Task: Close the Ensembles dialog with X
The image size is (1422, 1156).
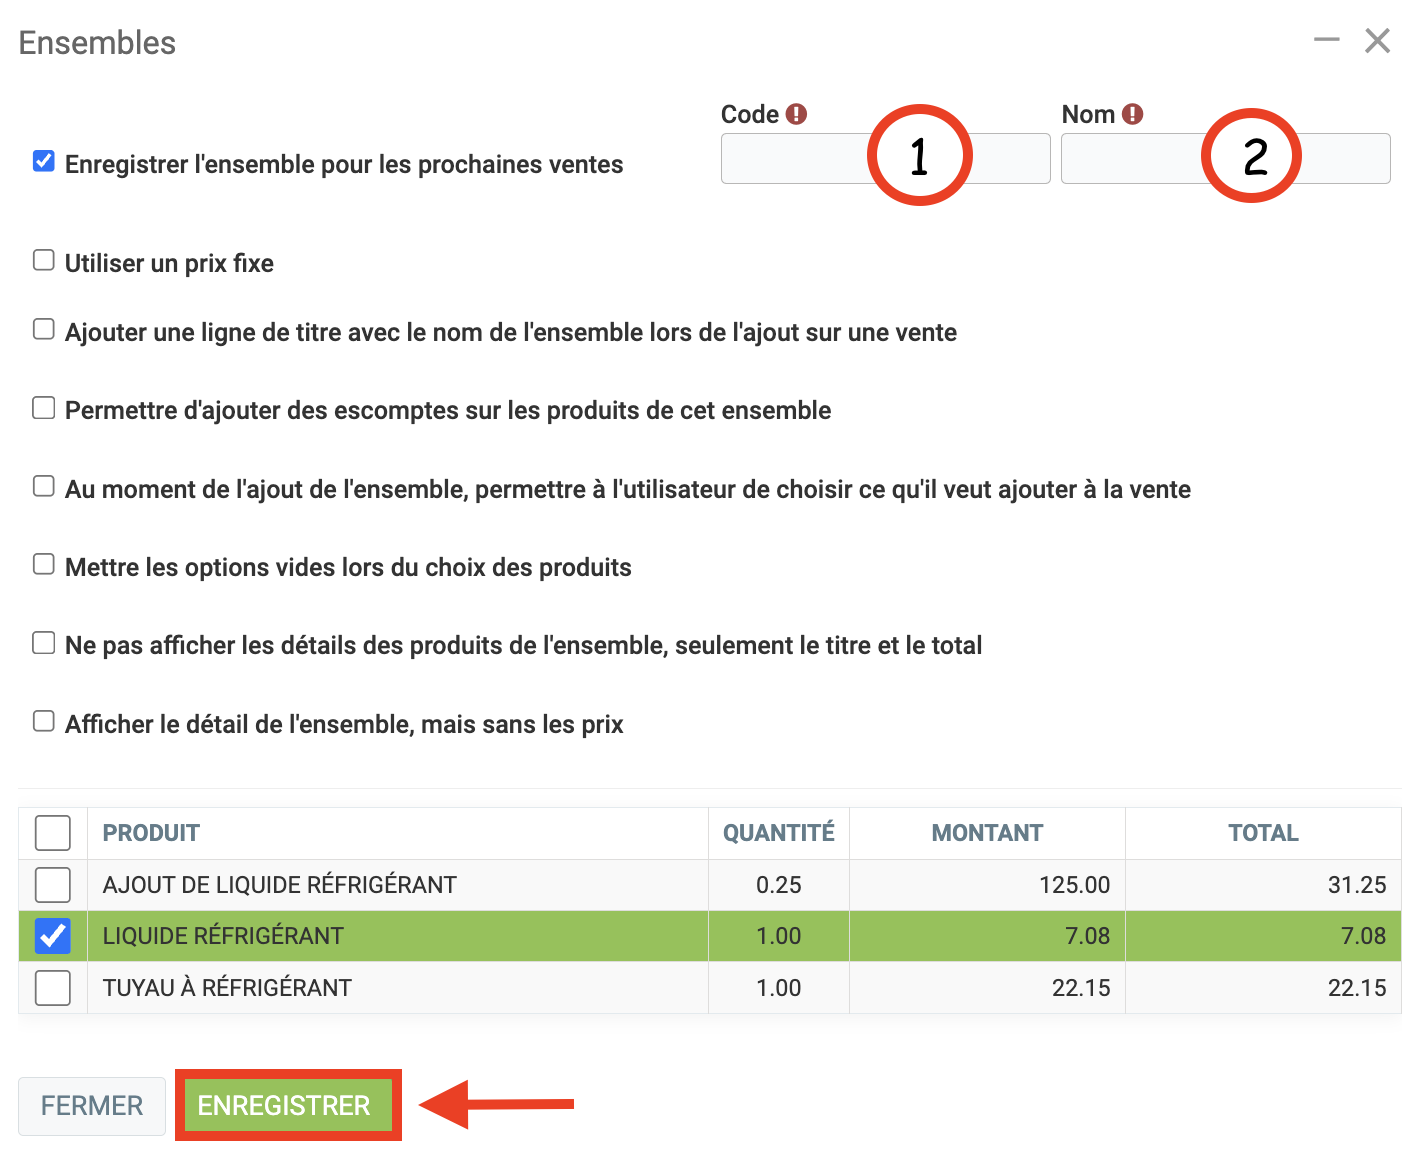Action: [x=1377, y=41]
